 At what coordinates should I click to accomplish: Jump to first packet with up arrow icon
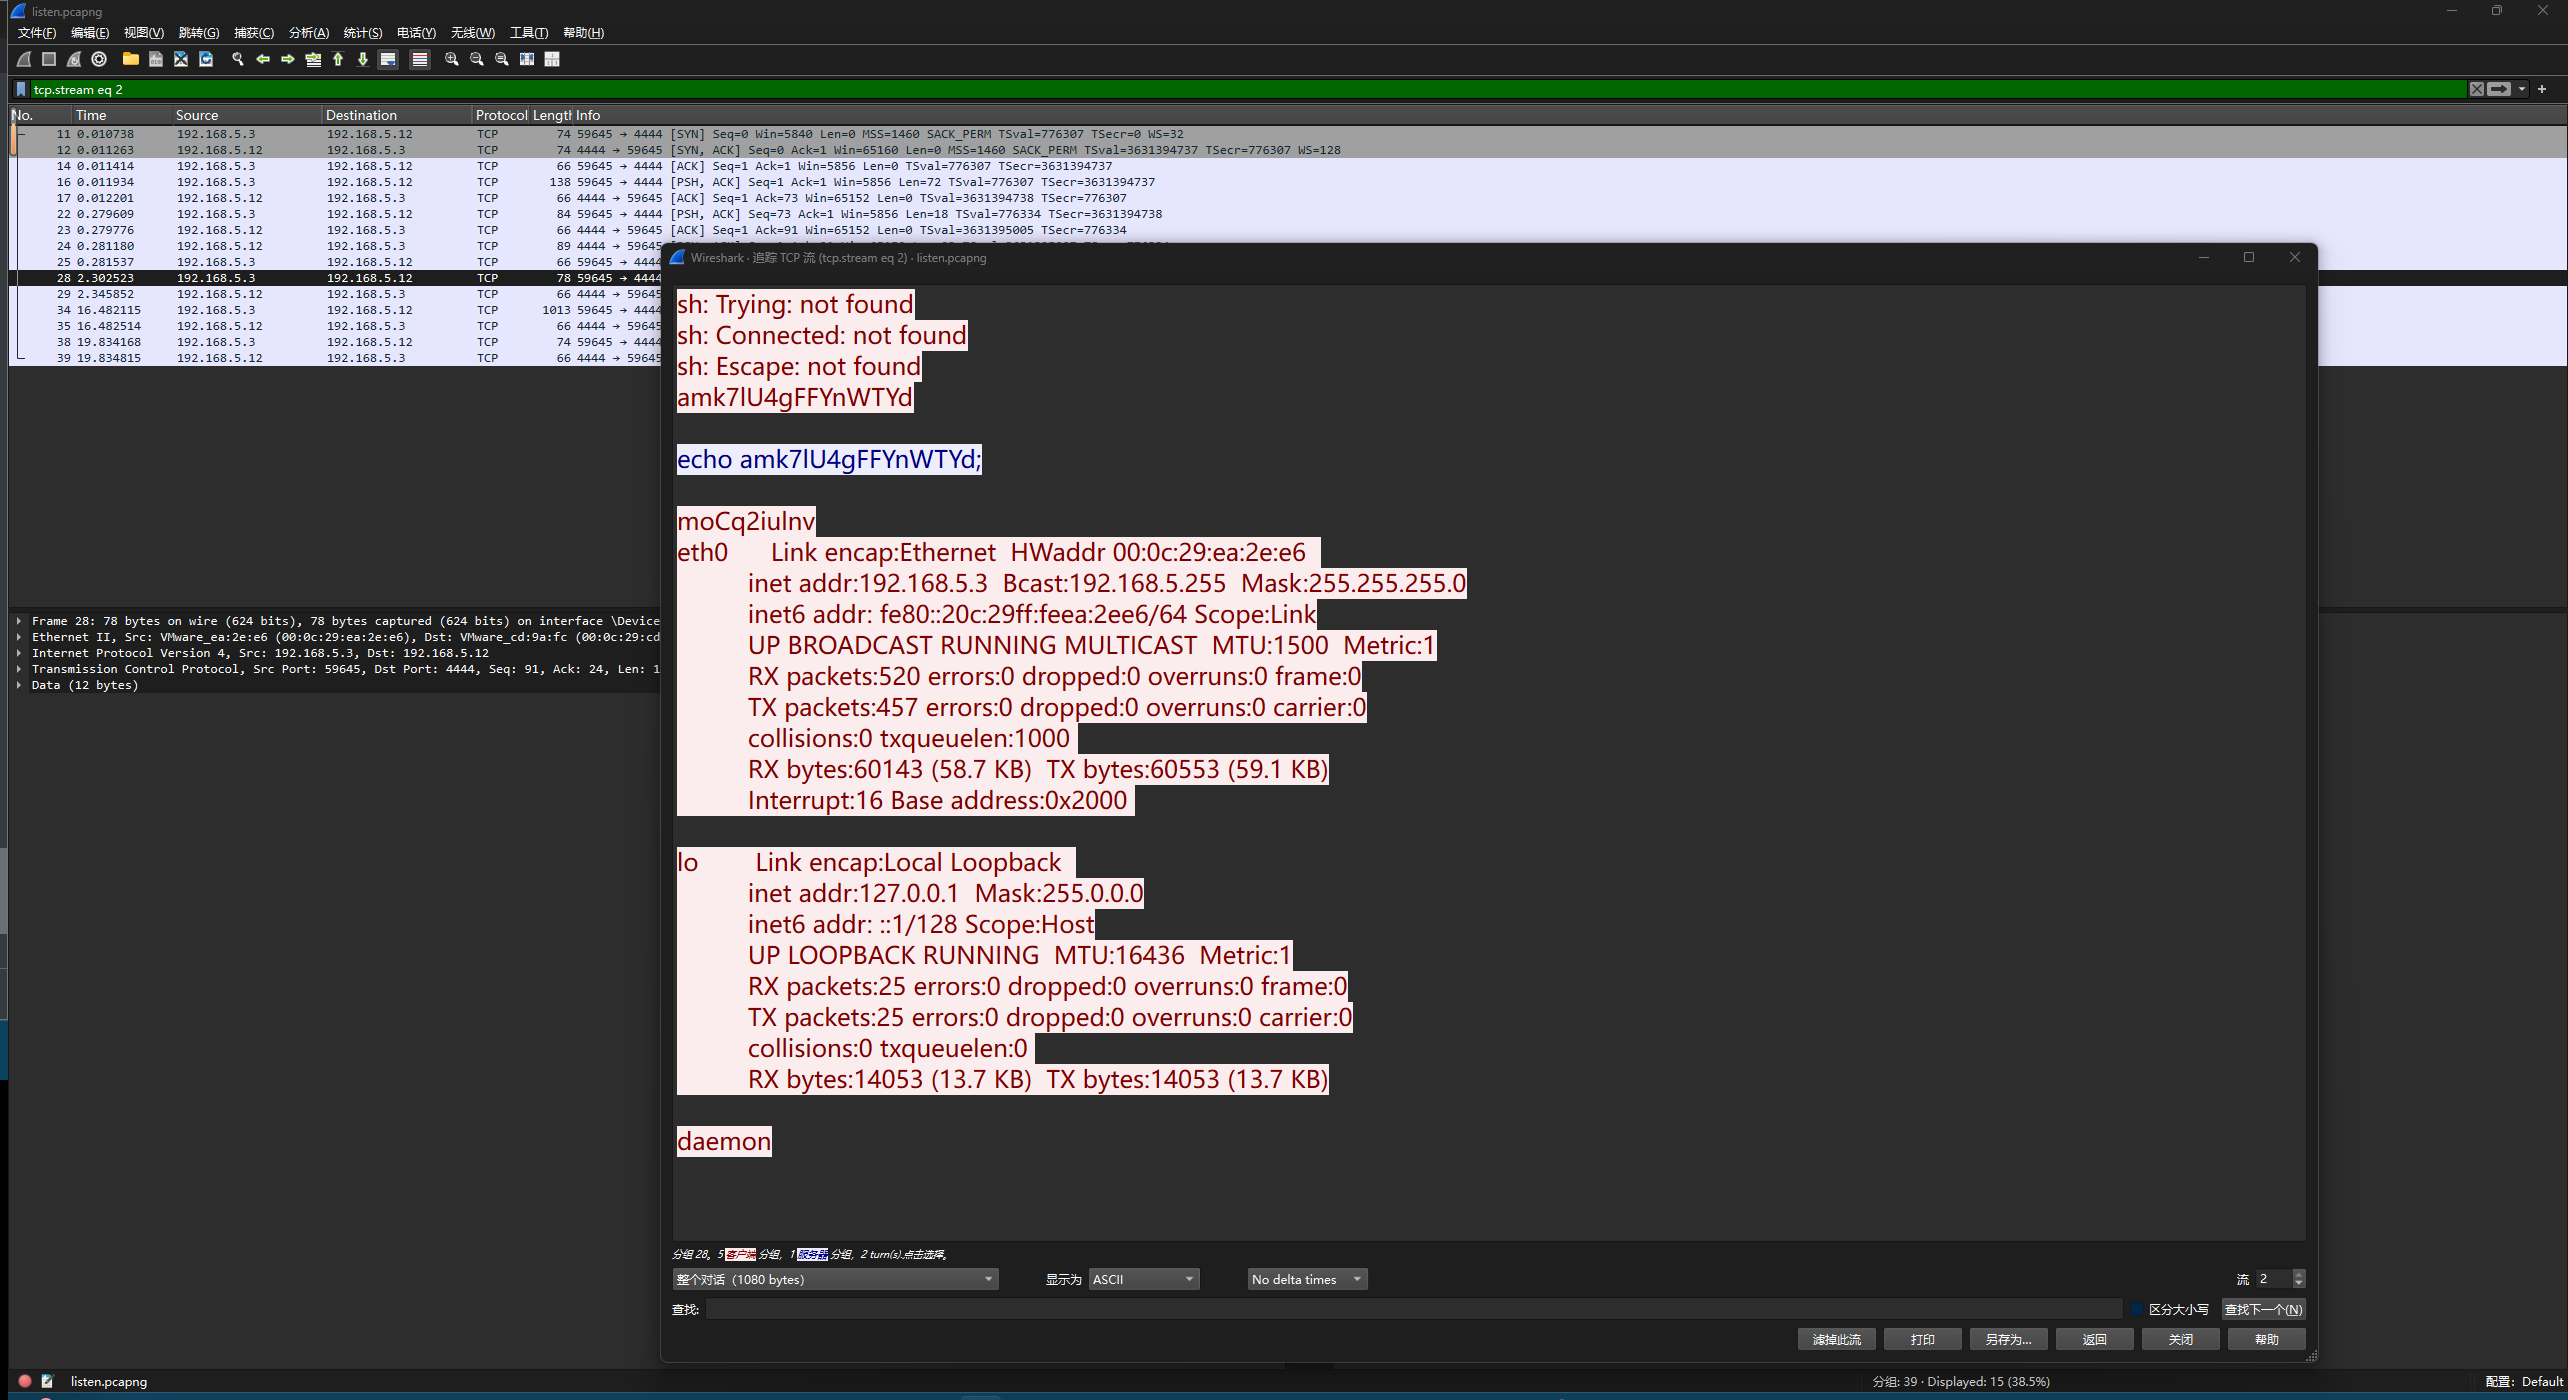[x=338, y=59]
